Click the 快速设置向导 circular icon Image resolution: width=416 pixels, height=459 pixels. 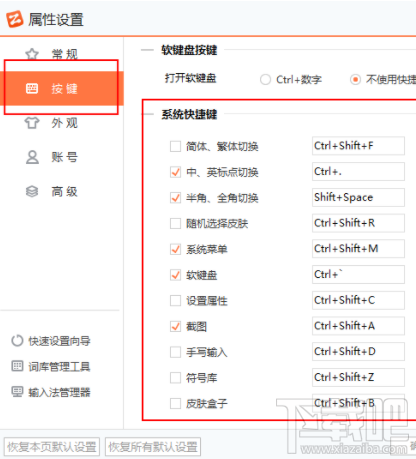tap(17, 341)
